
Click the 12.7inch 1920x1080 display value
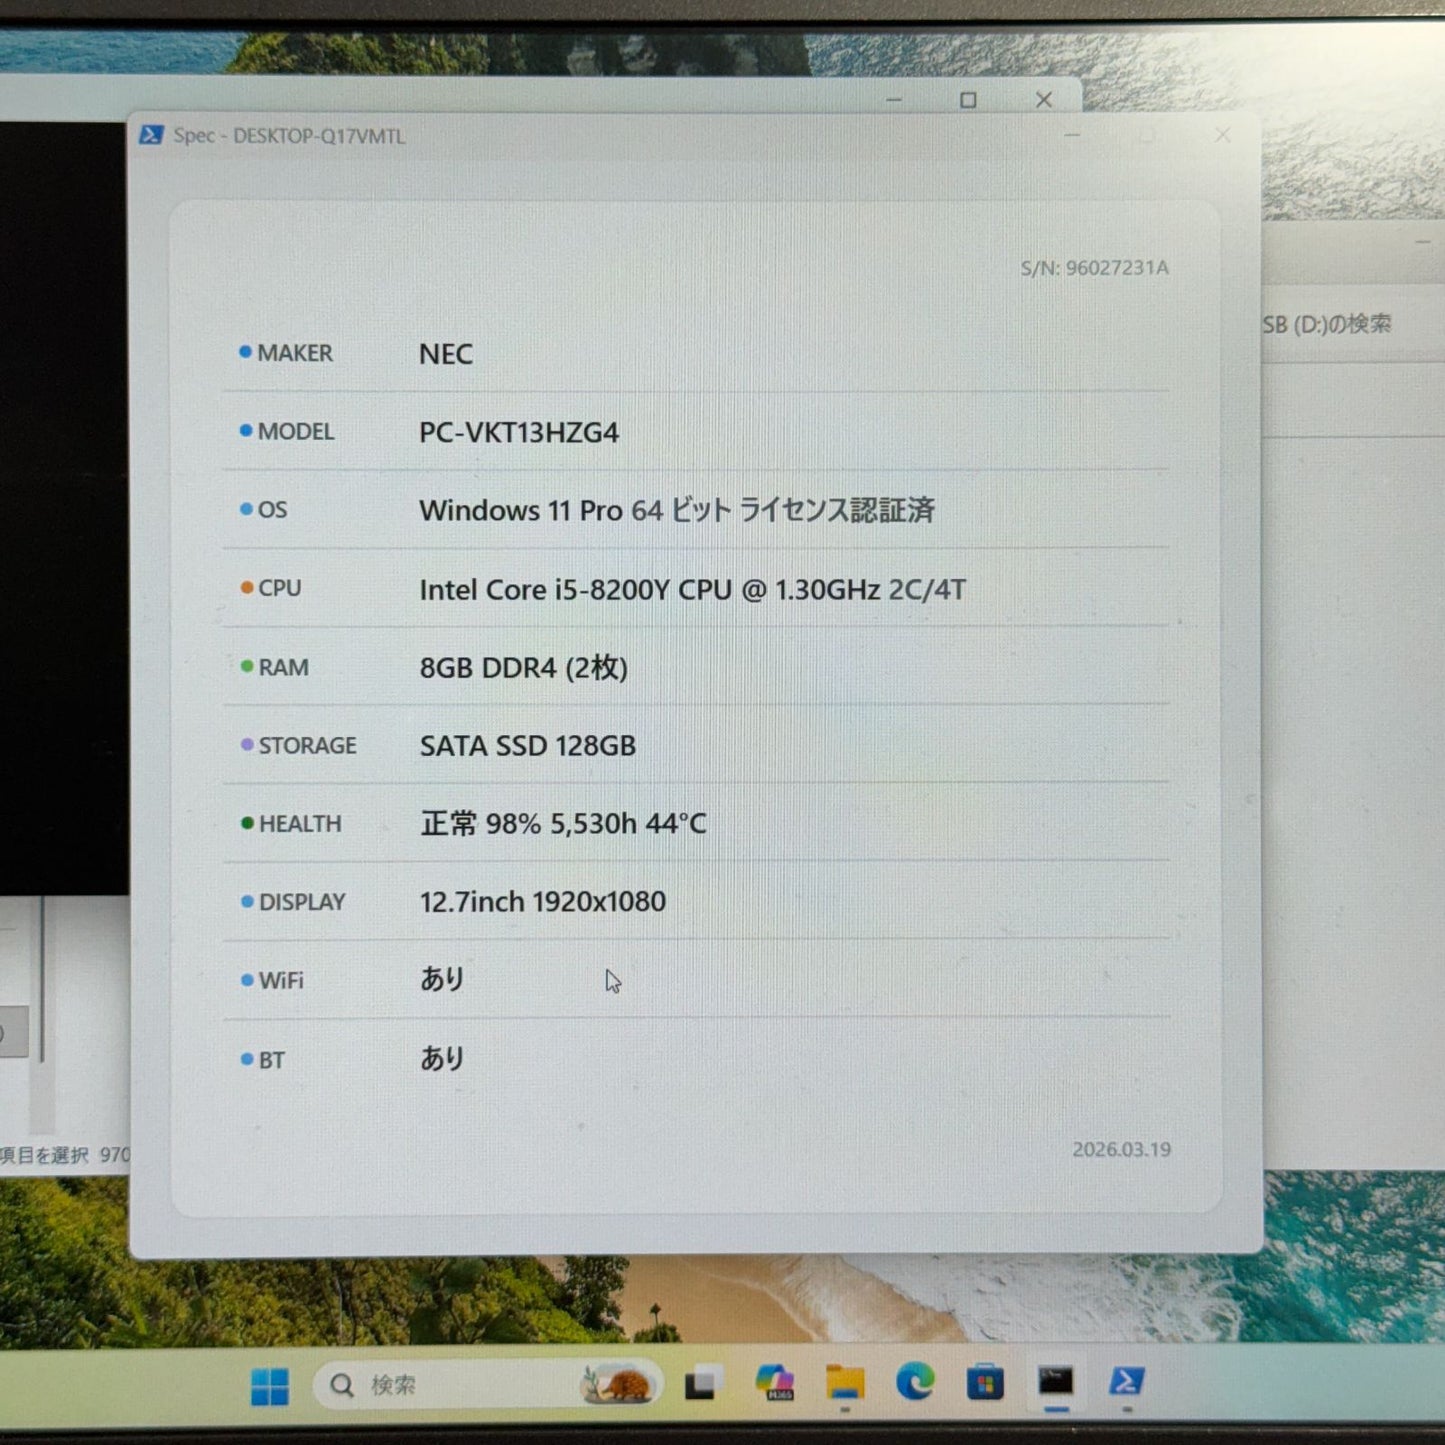click(x=543, y=902)
